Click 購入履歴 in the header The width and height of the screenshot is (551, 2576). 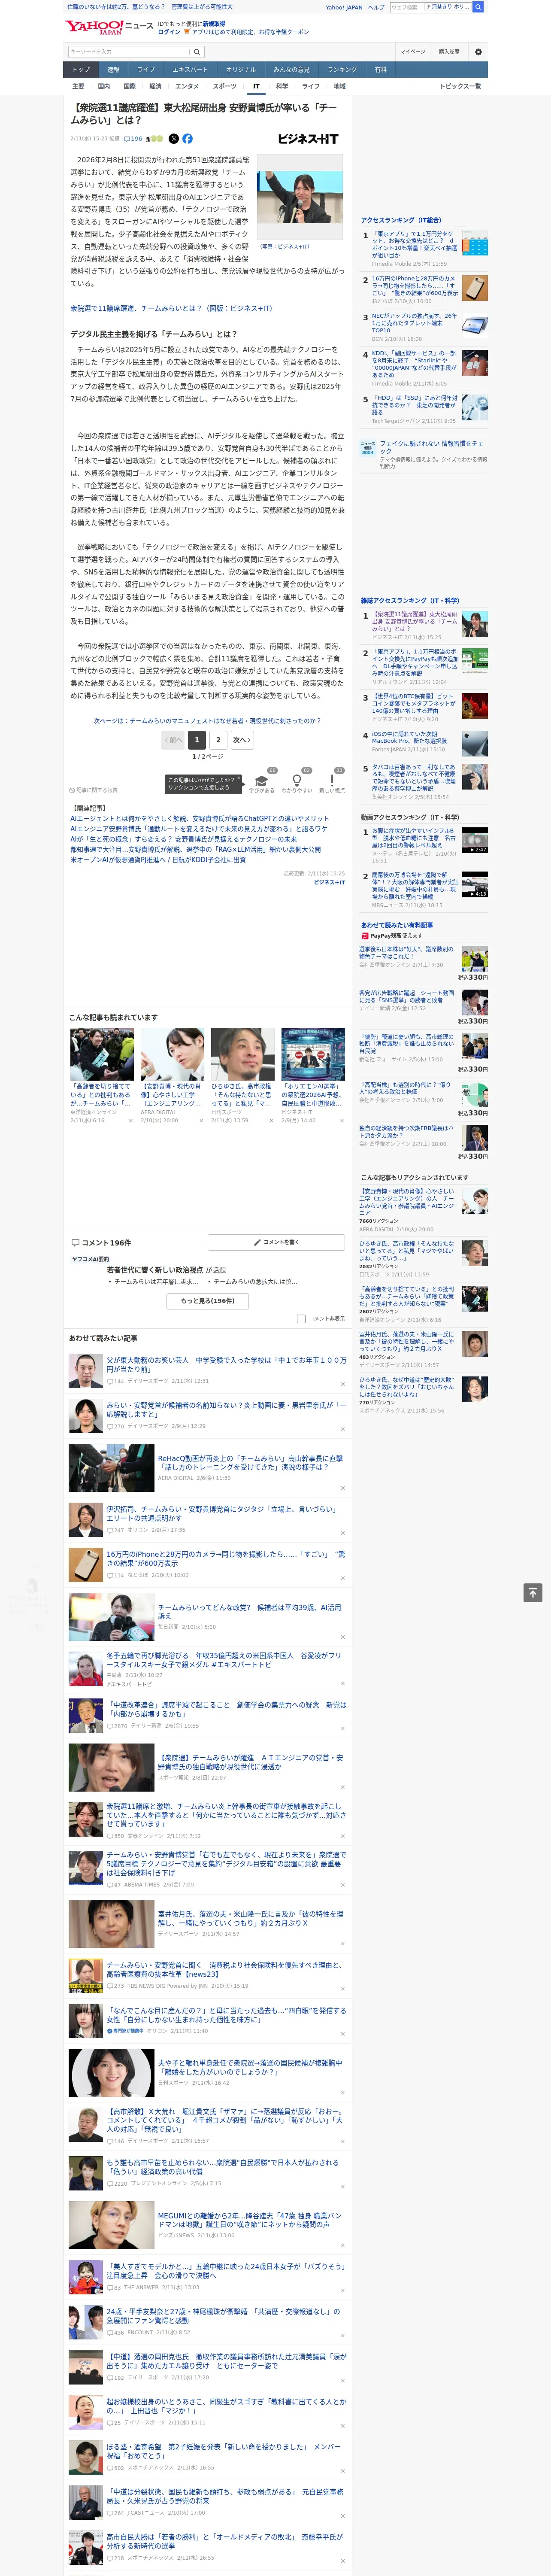(x=449, y=52)
